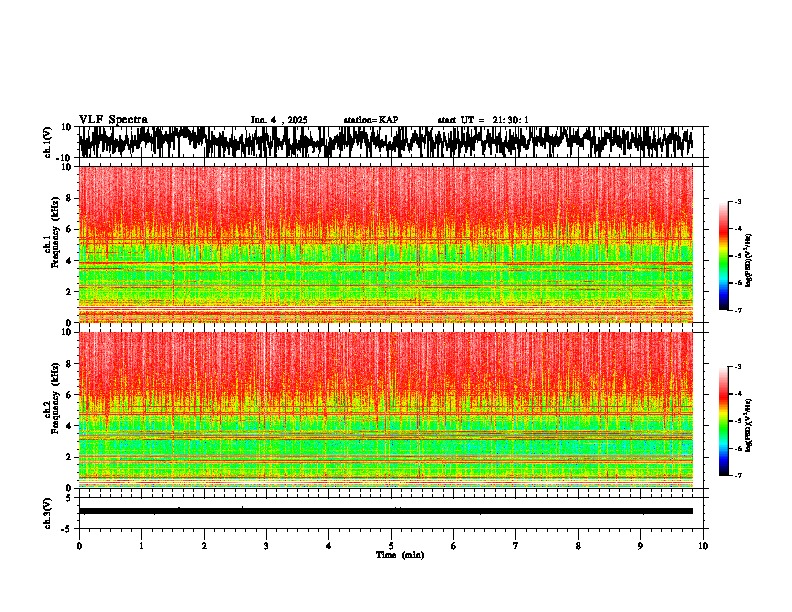Click the '10' tick on the time axis
The image size is (792, 612).
pyautogui.click(x=703, y=546)
